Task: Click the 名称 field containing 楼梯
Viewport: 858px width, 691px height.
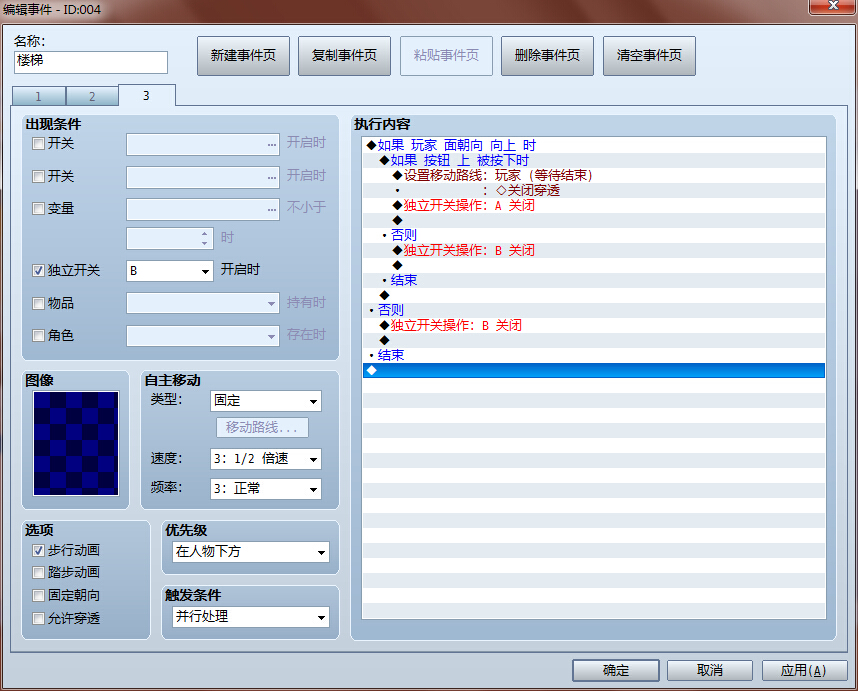Action: click(91, 62)
